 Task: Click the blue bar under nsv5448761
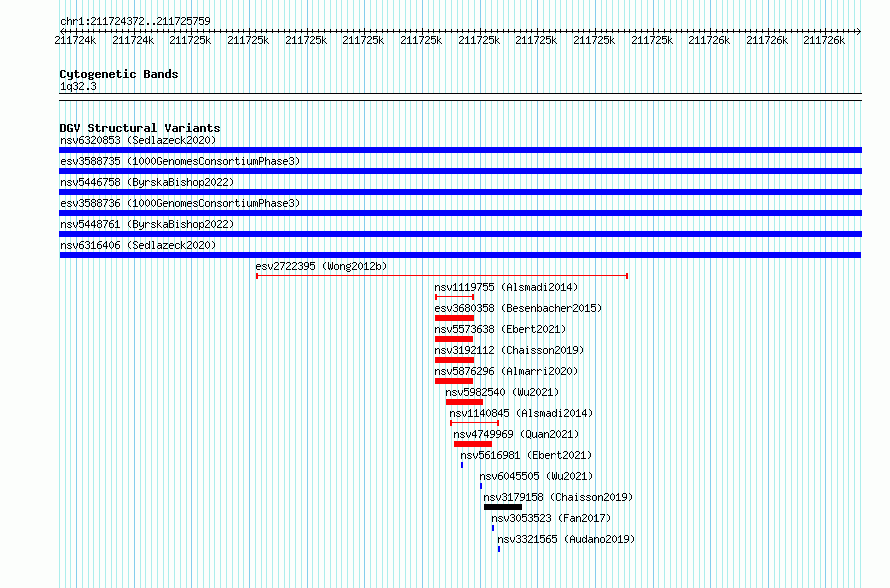pos(460,234)
